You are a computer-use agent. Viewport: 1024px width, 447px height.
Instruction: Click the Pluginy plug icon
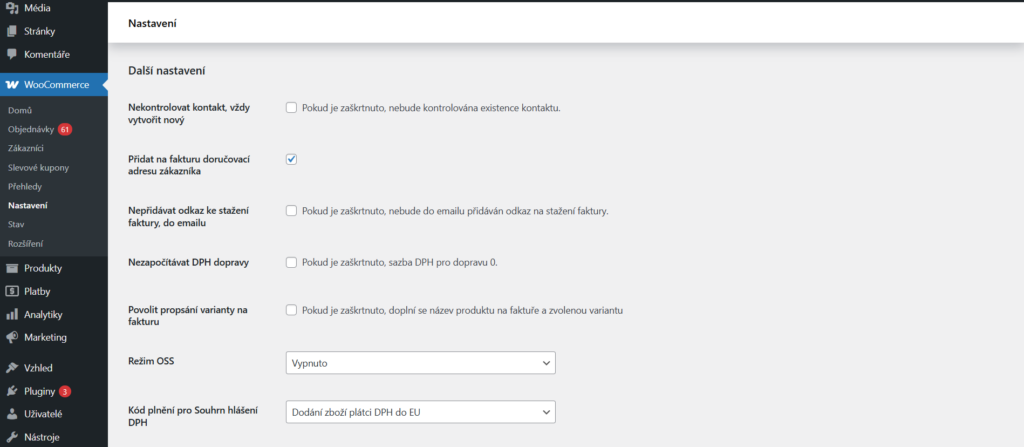pos(12,391)
